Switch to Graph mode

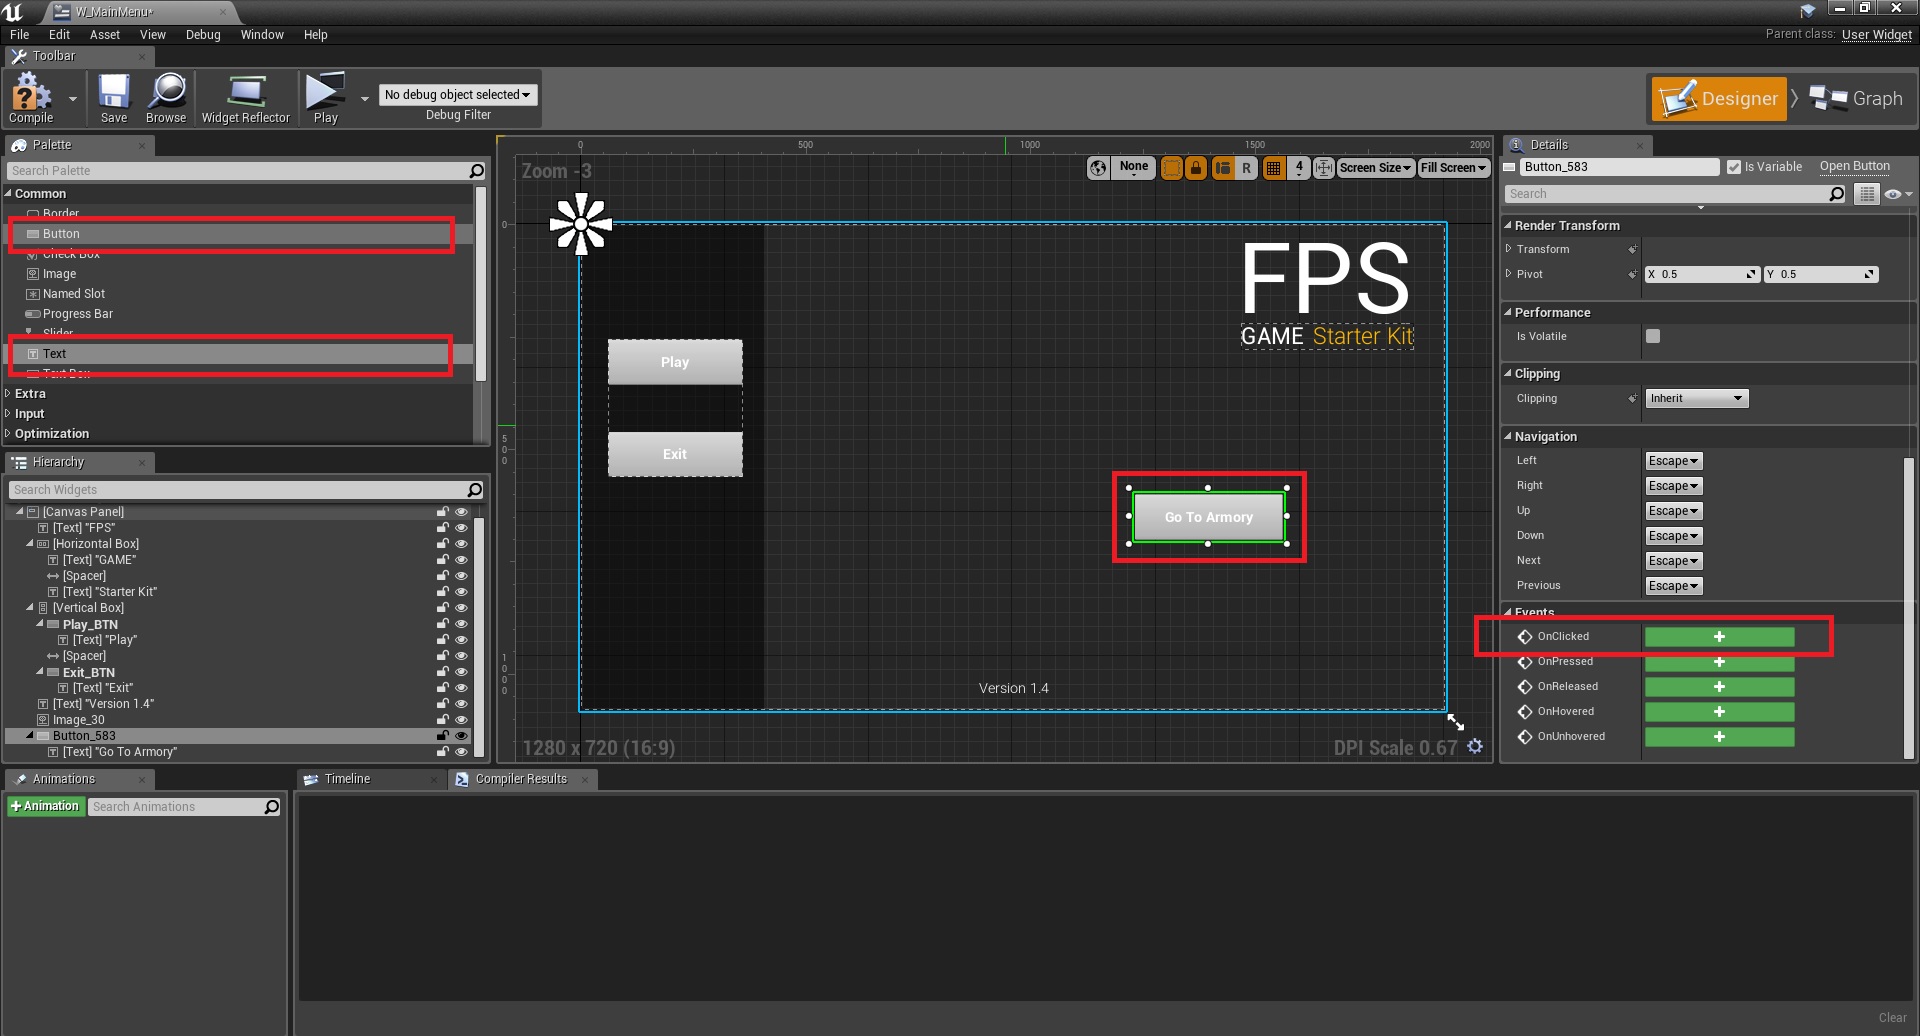click(1857, 99)
